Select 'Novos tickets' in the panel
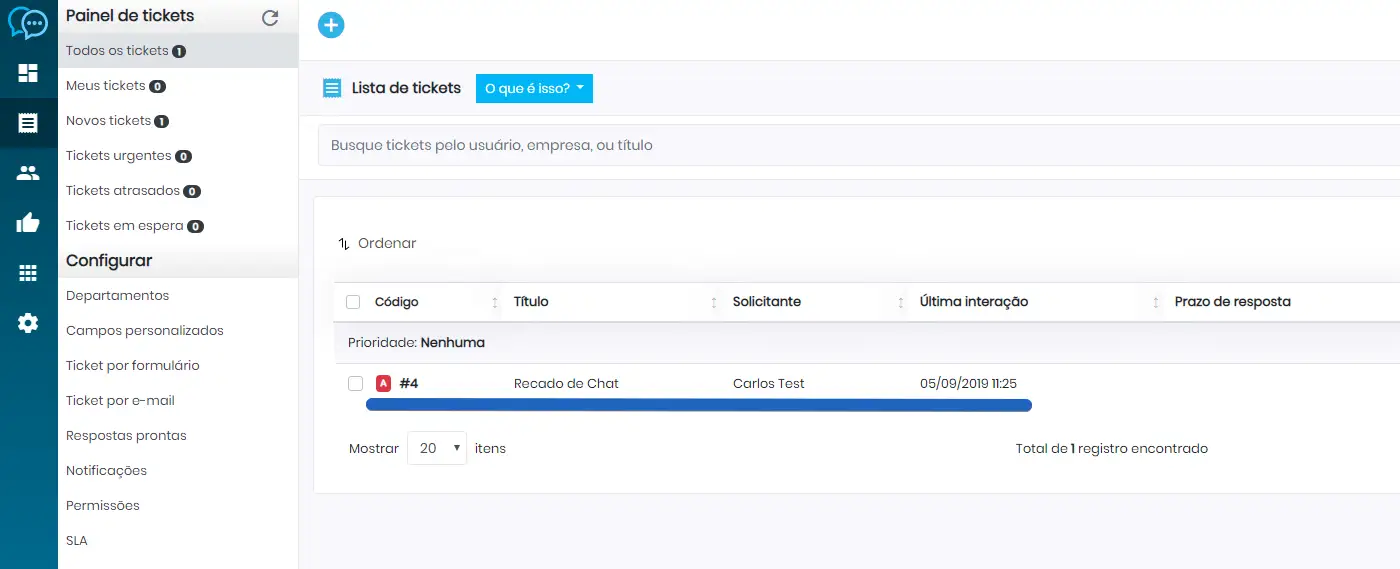Screen dimensions: 1400x569 (x=108, y=121)
